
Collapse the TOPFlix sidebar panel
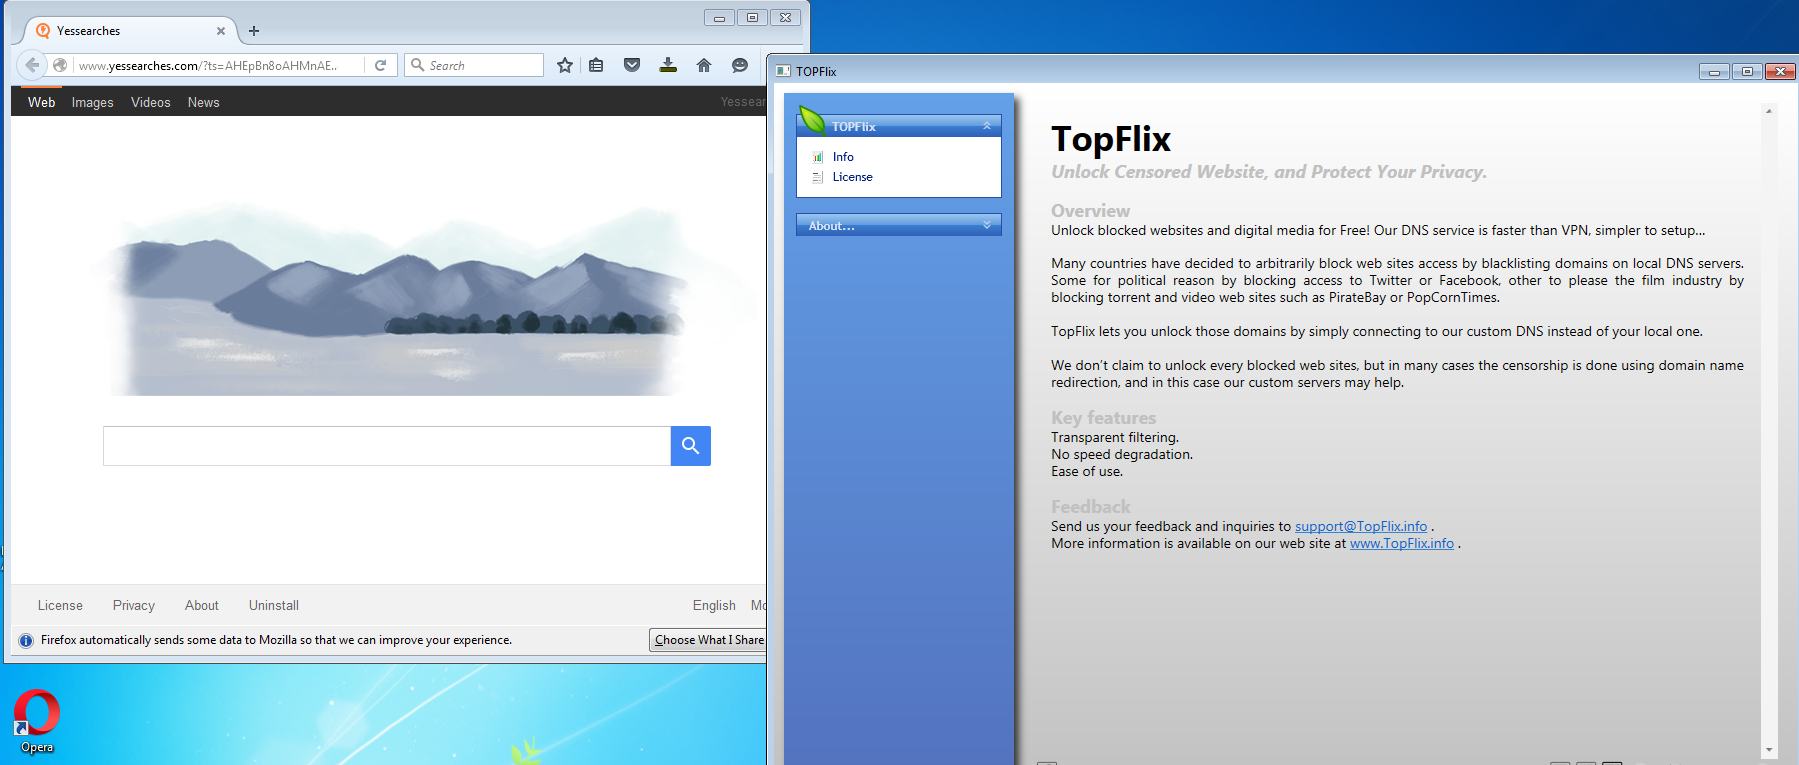986,126
